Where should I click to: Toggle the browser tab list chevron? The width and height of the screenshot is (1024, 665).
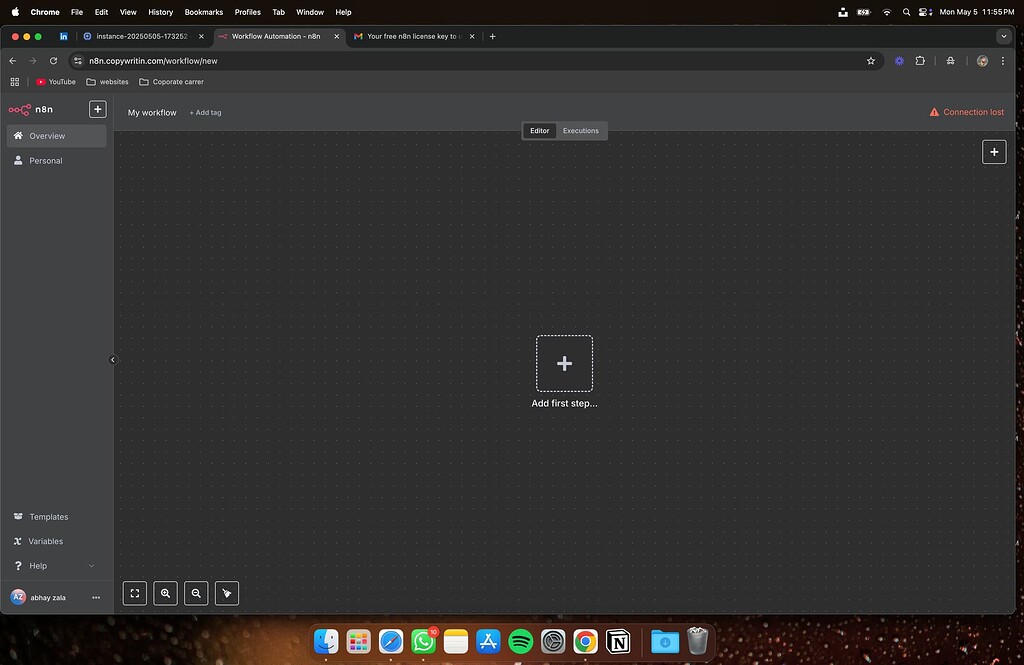1003,36
